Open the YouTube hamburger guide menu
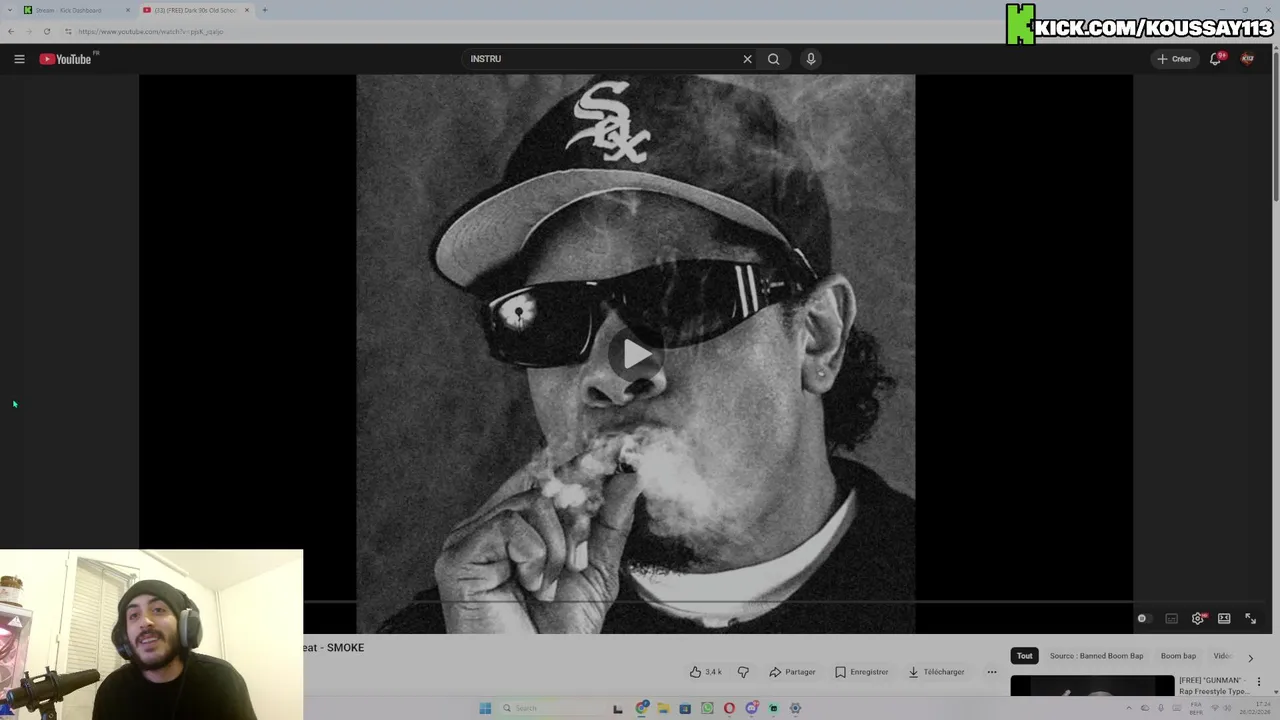 [19, 59]
